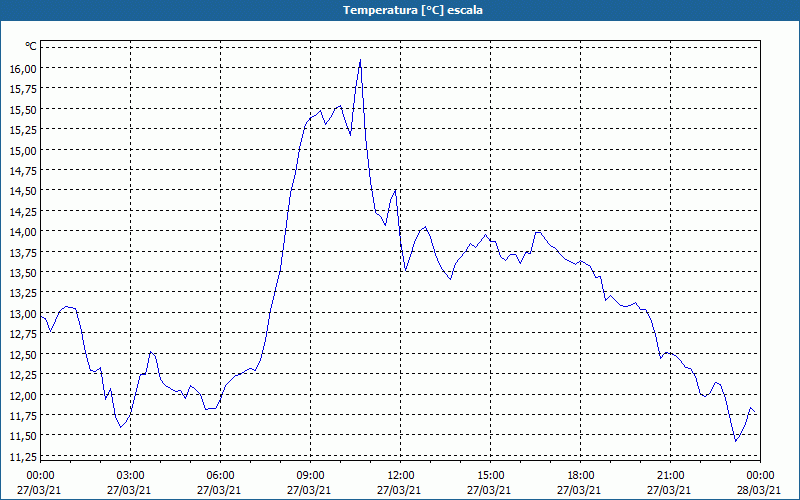
Task: Select the 12,00 y-axis label
Action: [23, 395]
